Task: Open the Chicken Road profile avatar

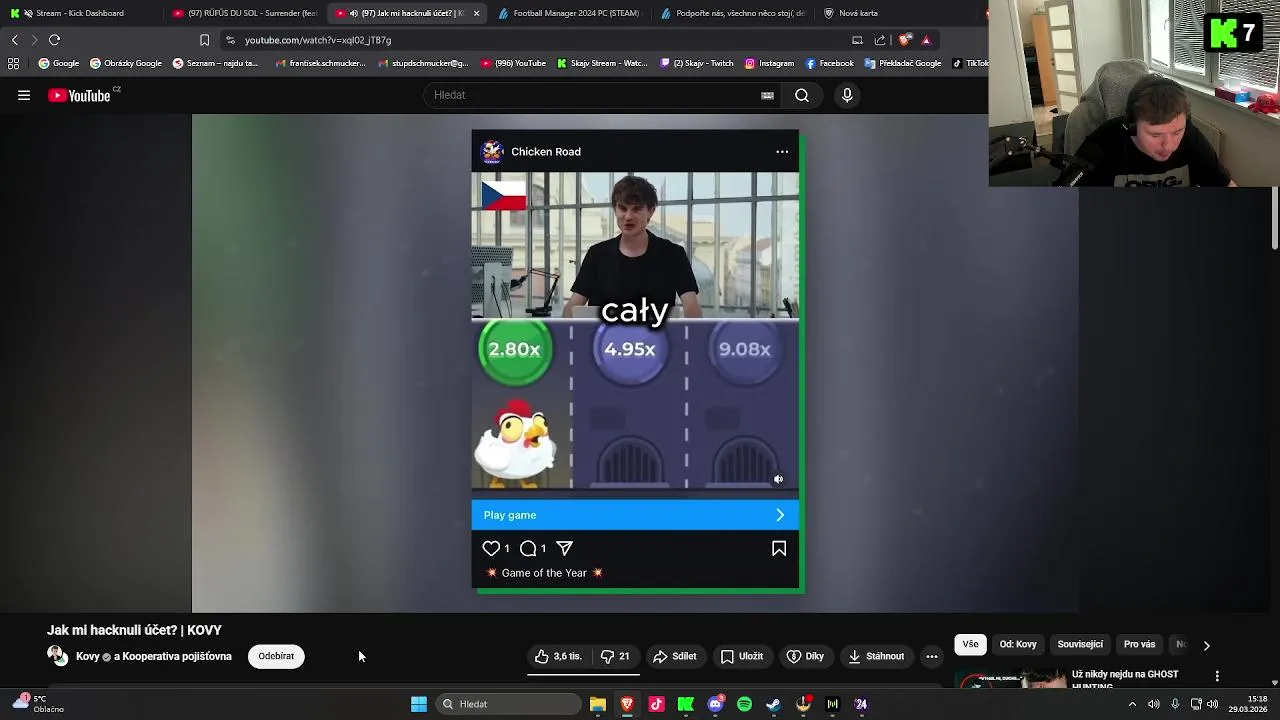Action: [x=492, y=152]
